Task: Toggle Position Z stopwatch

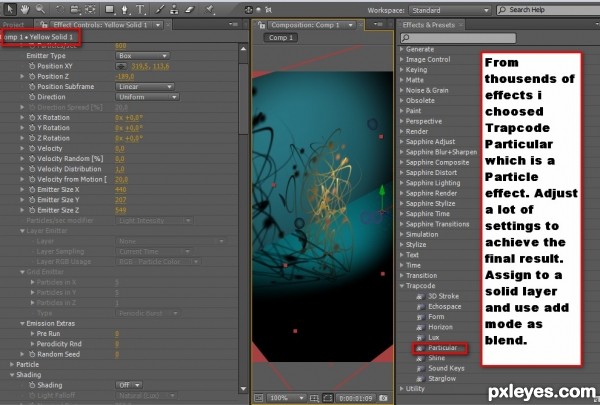Action: (x=32, y=77)
